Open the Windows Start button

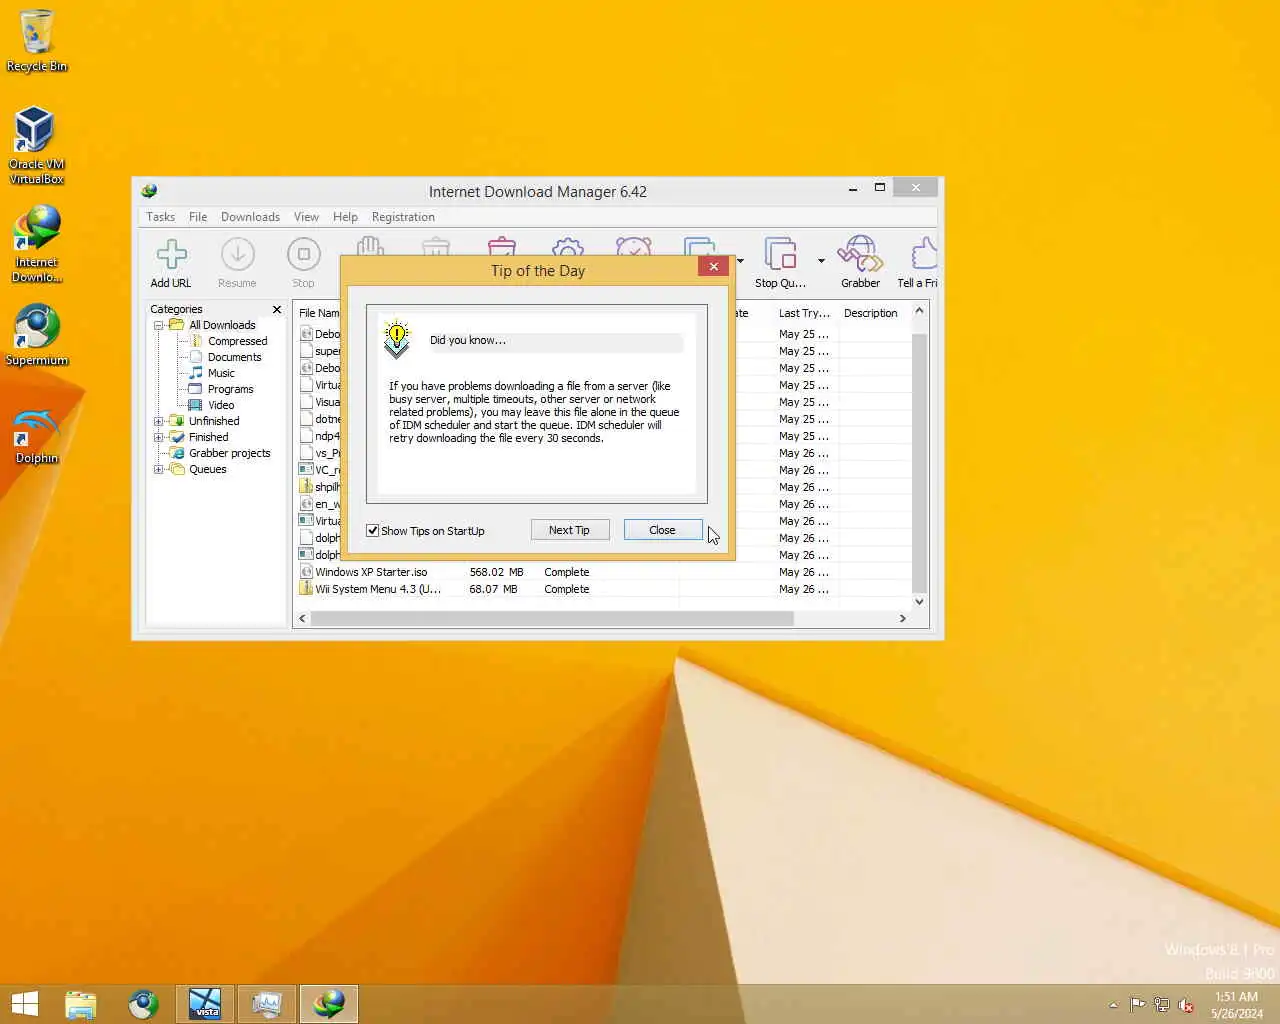(24, 1004)
